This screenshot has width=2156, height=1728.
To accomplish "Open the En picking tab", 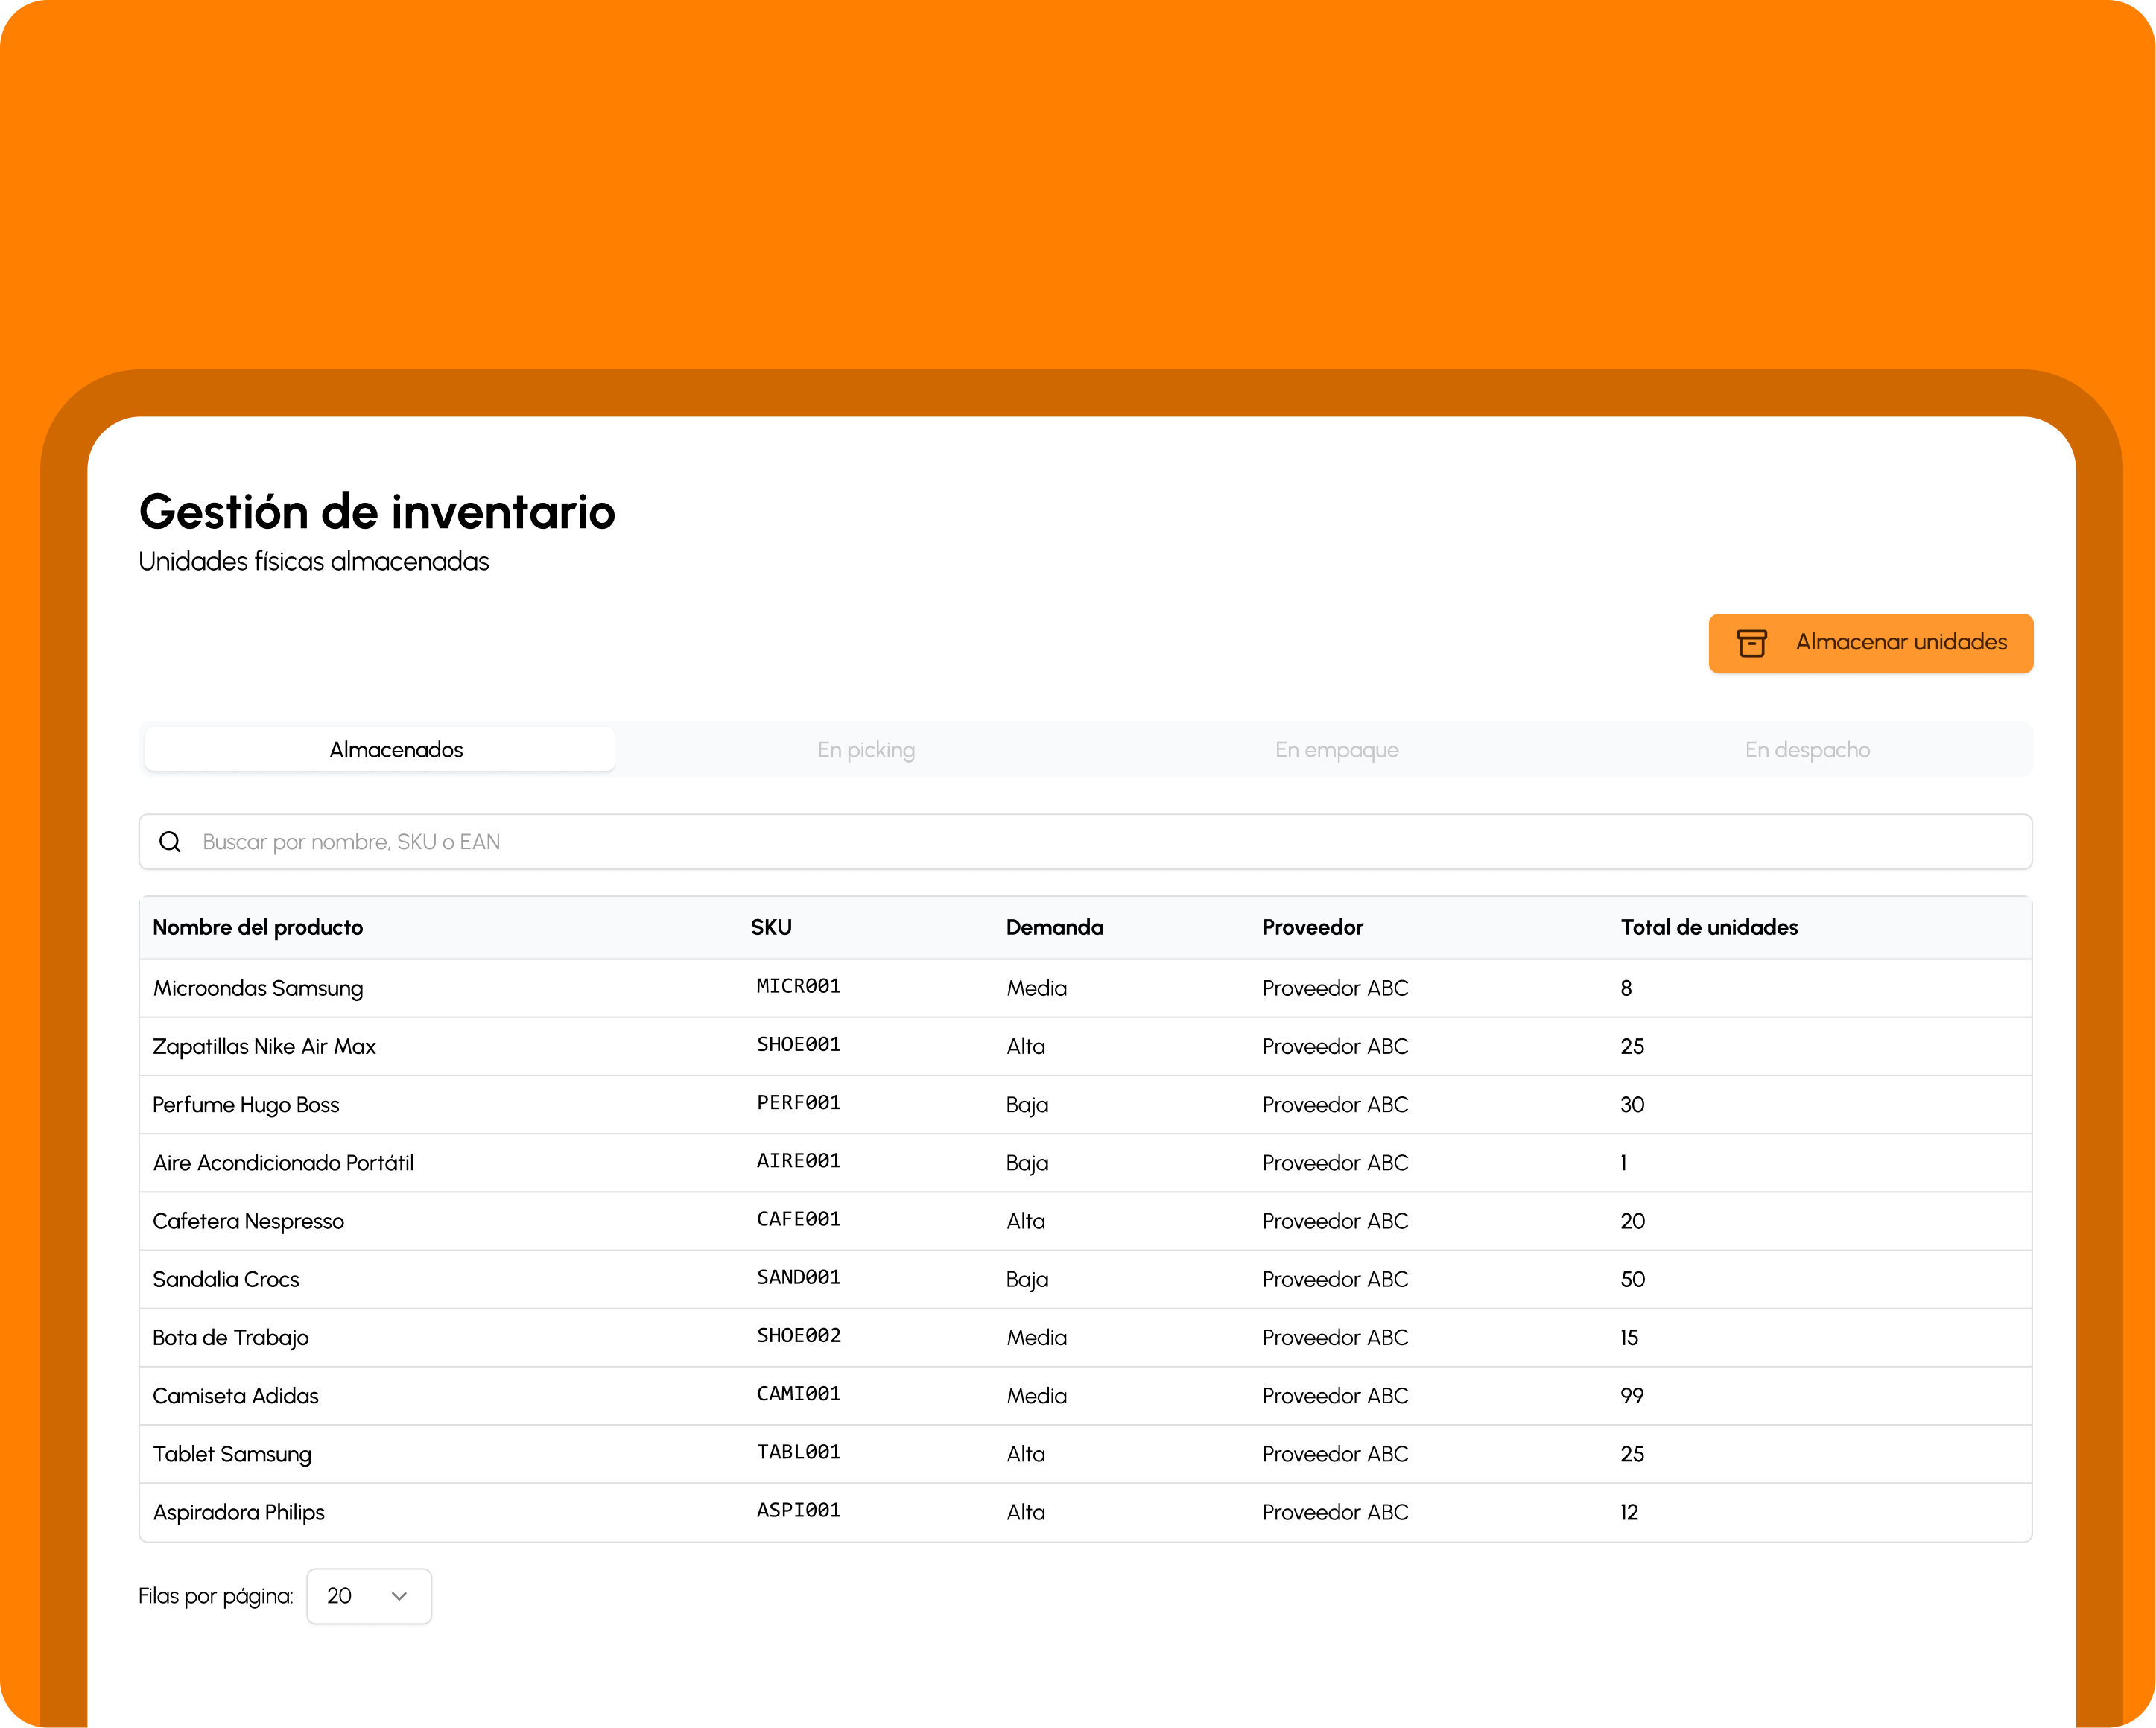I will (x=866, y=749).
